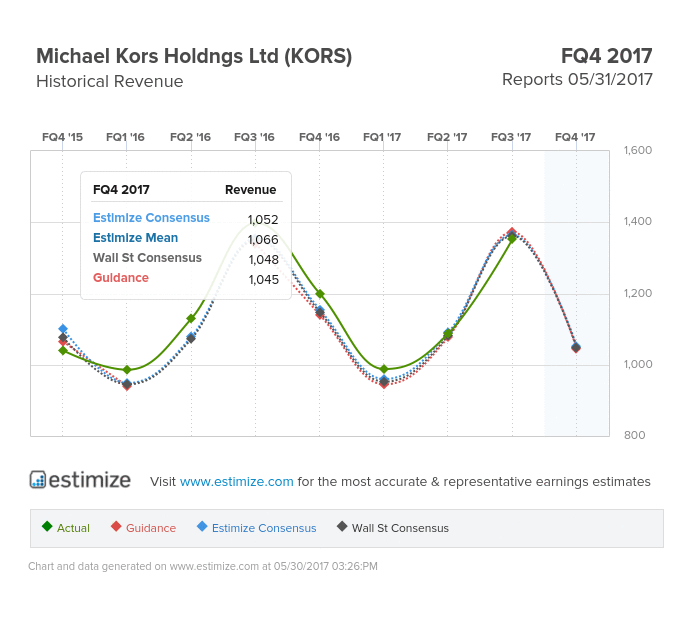Click the gray consensus point at FQ1 '16
685x620 pixels.
127,384
